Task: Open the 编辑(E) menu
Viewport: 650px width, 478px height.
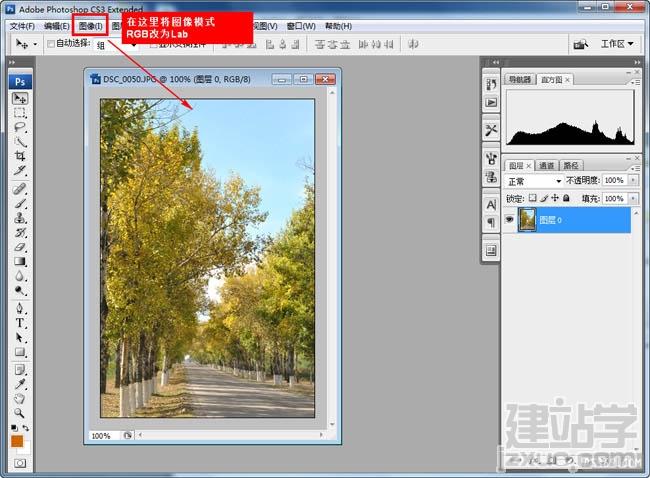Action: point(57,26)
